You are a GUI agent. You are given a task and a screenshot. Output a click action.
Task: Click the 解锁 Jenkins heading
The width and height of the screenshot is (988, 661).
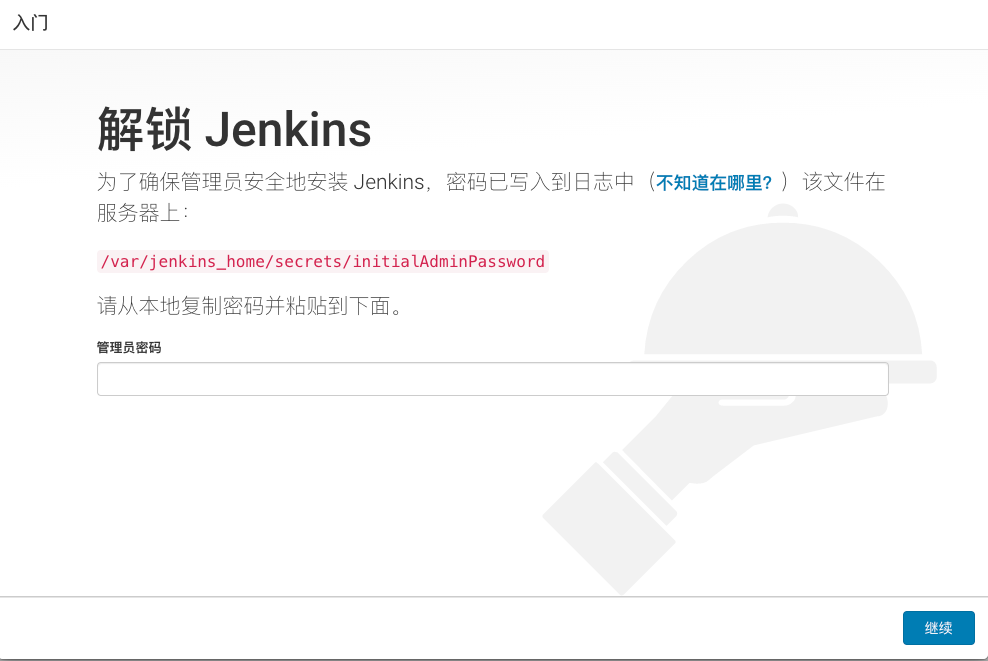point(234,129)
